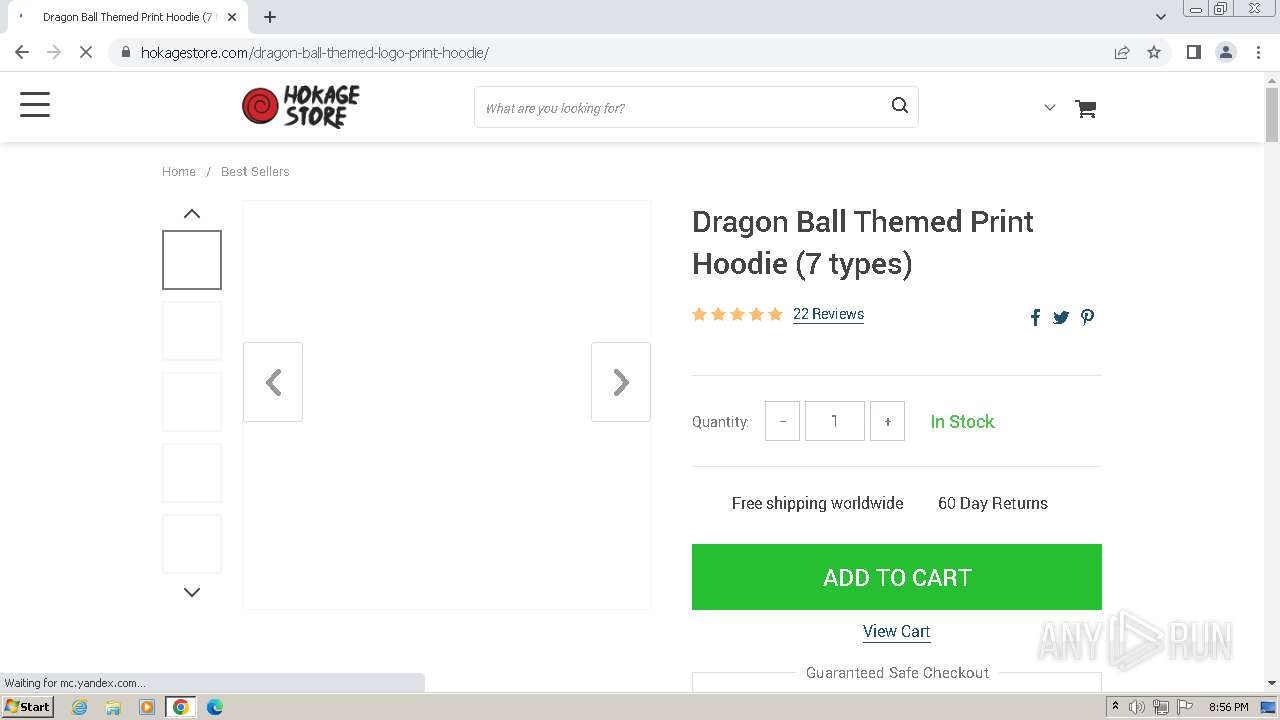Open the shopping cart icon
This screenshot has width=1280, height=720.
tap(1085, 108)
